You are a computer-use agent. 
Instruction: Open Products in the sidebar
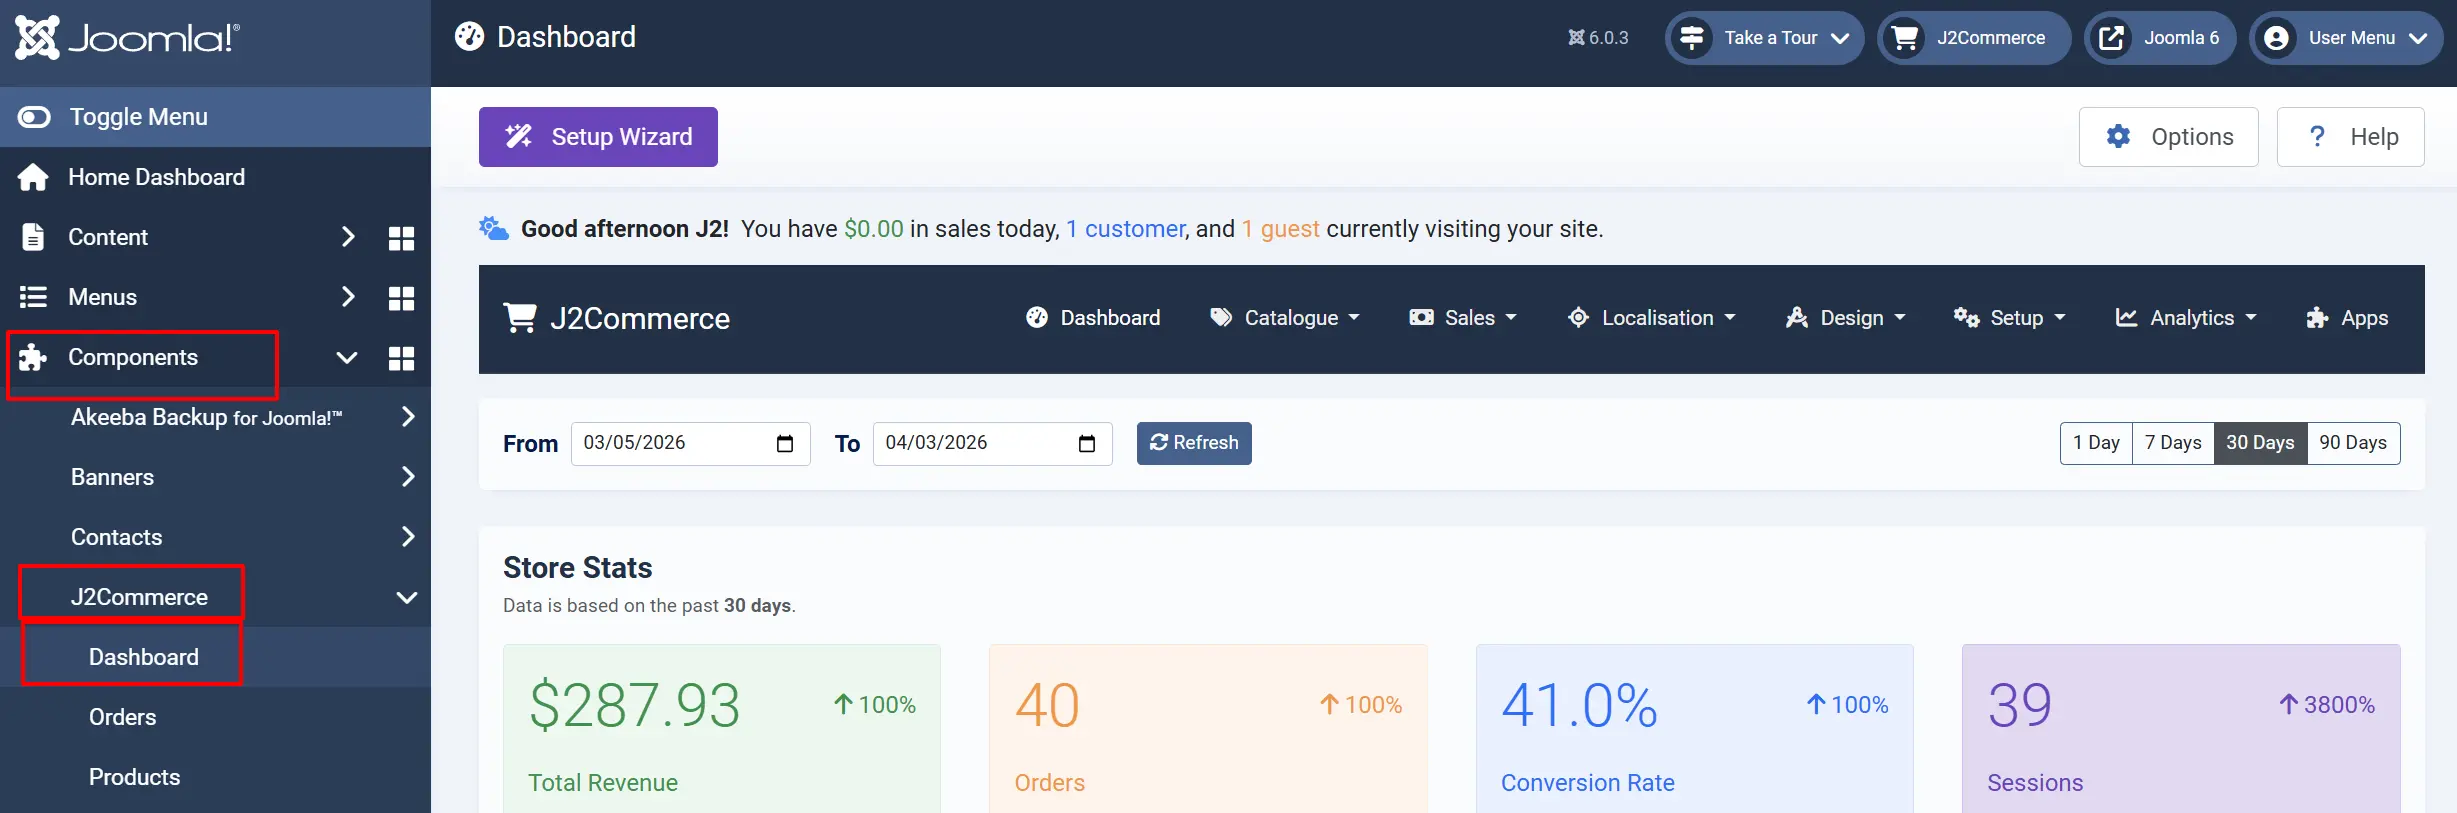(x=134, y=777)
